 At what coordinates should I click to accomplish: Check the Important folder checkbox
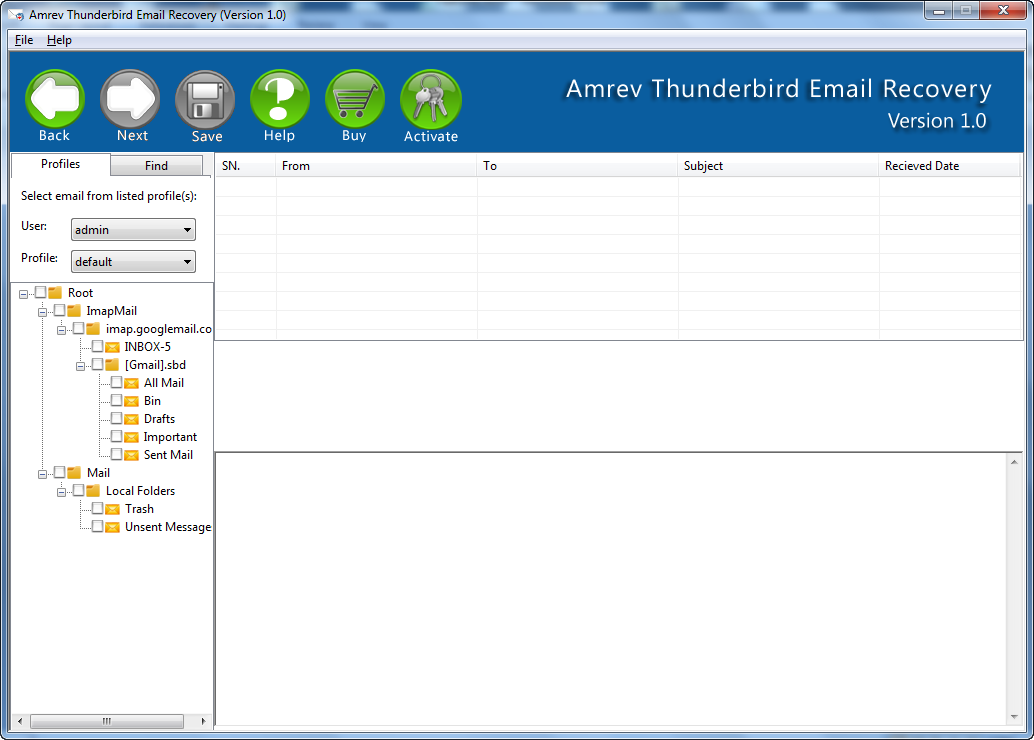117,436
